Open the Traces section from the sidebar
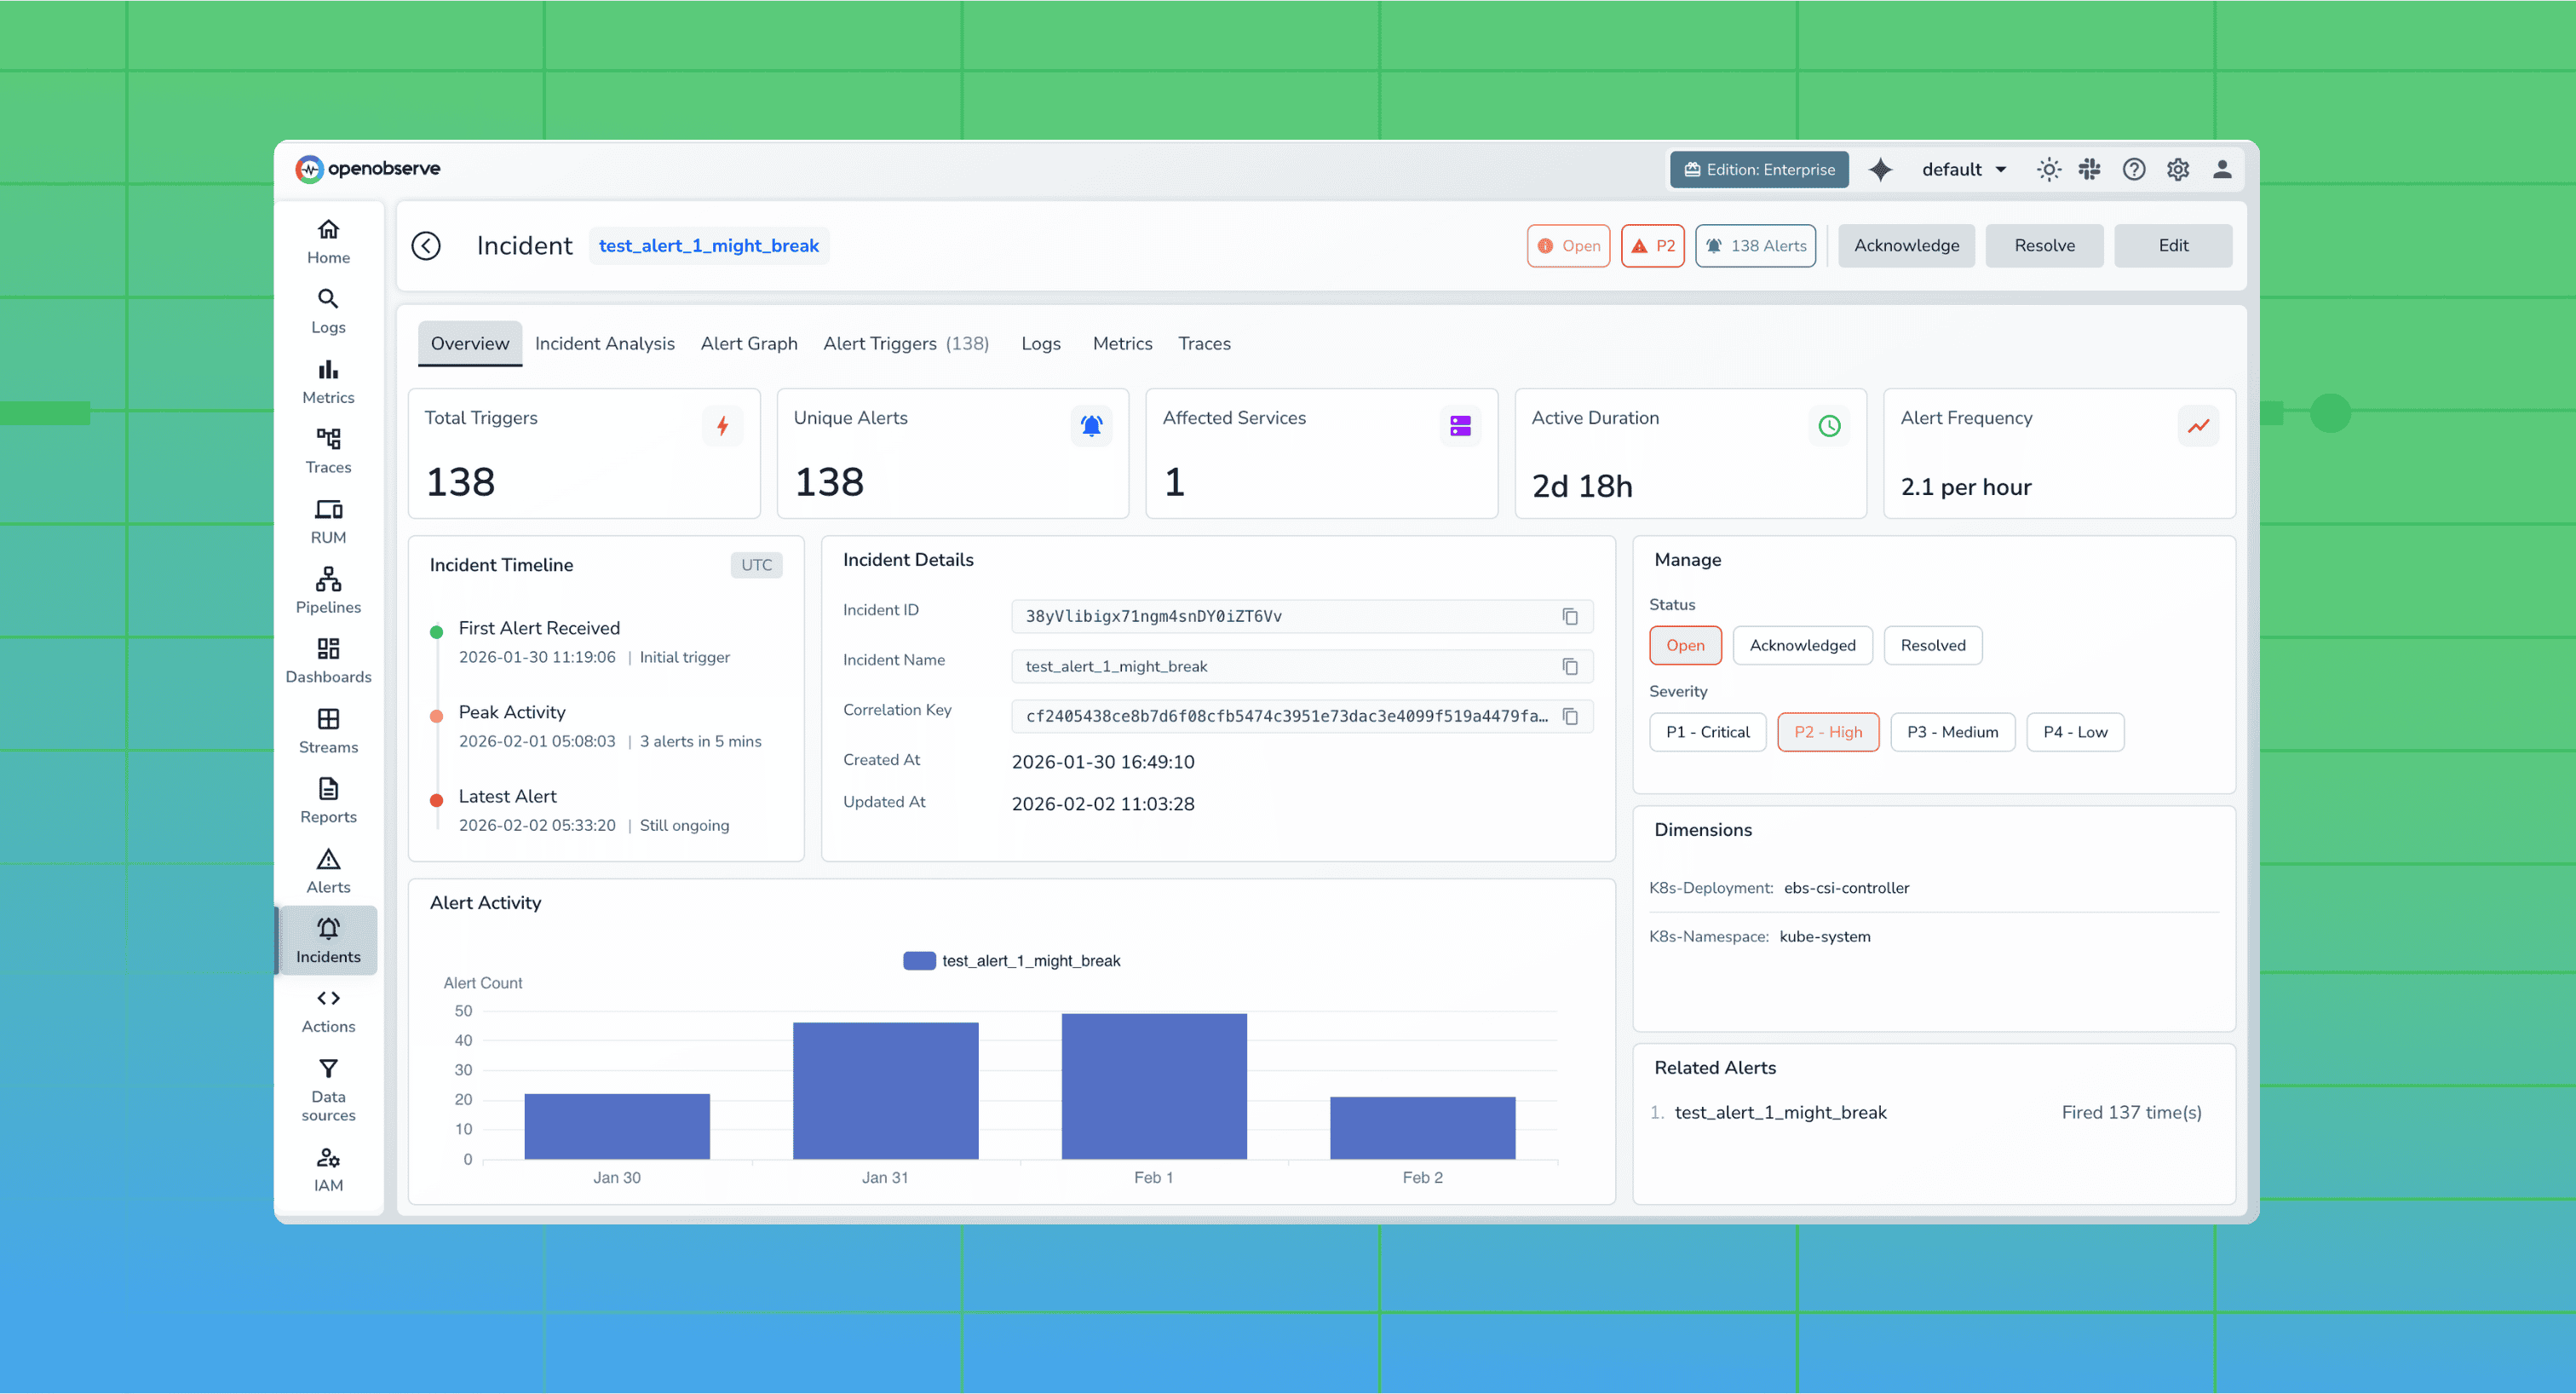The height and width of the screenshot is (1394, 2576). point(327,450)
